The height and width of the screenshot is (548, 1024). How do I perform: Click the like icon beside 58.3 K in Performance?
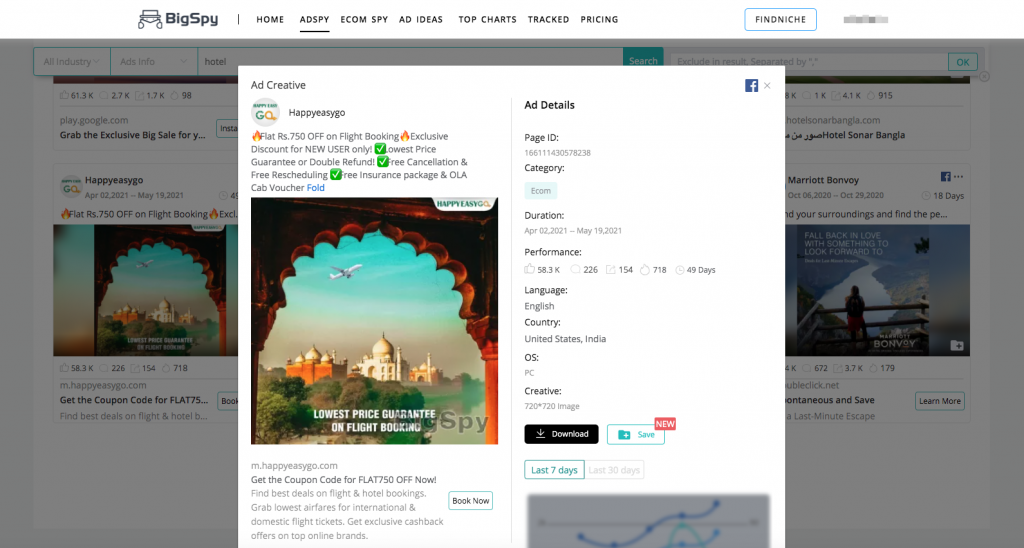pyautogui.click(x=529, y=269)
